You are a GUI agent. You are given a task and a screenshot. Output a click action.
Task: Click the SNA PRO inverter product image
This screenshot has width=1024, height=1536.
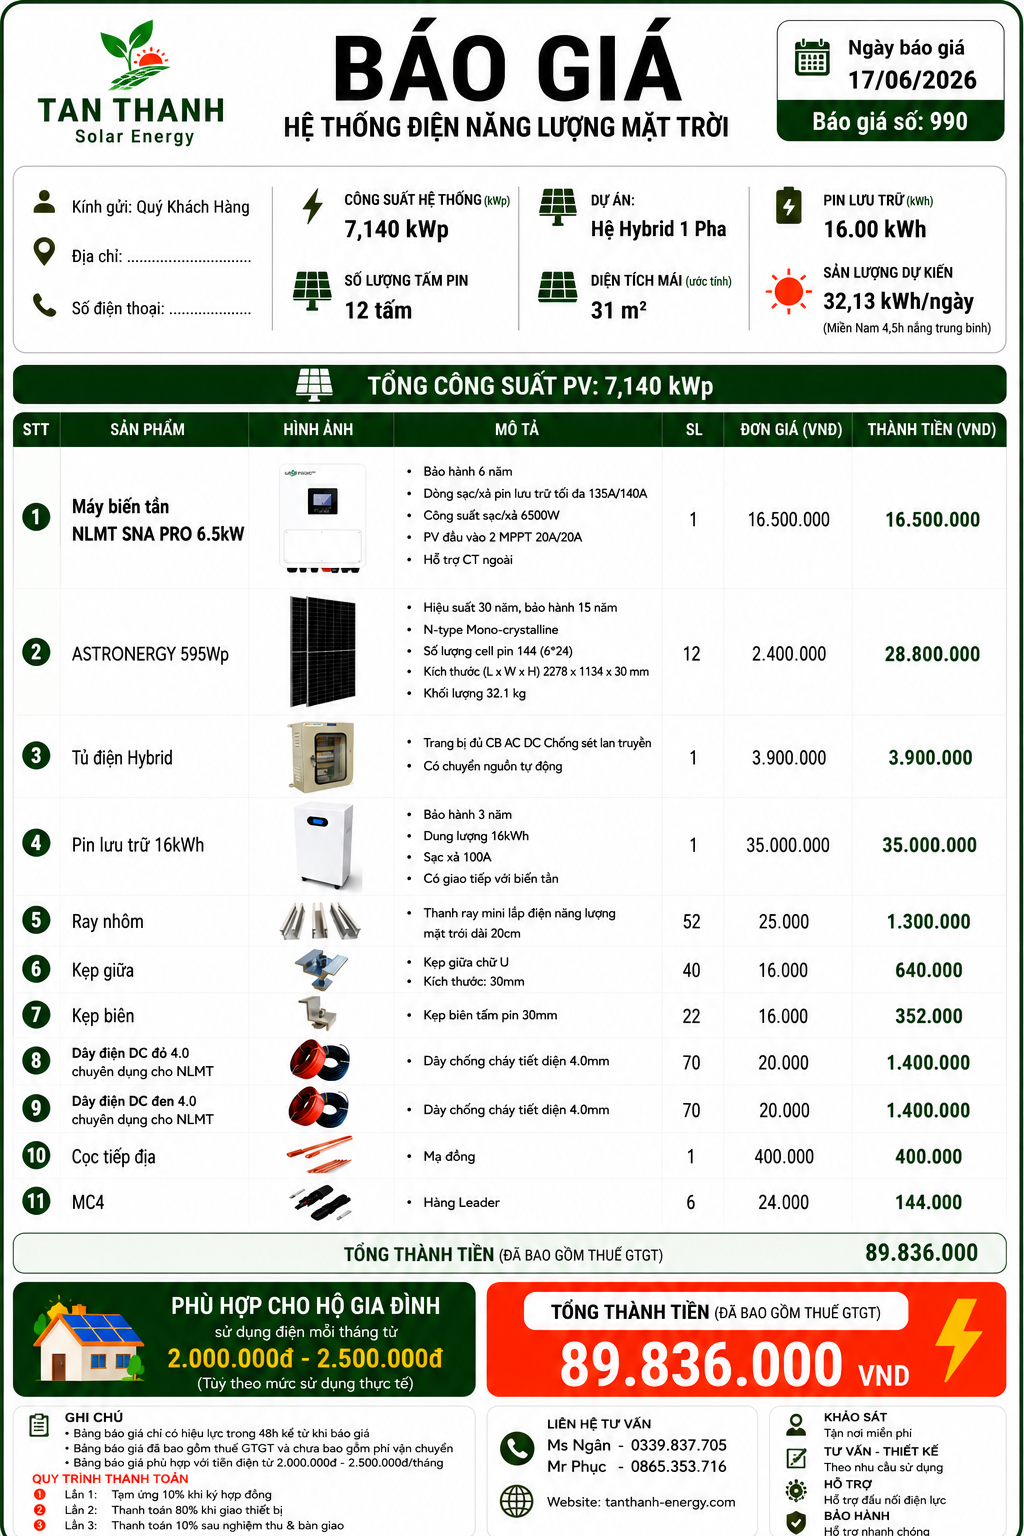click(x=322, y=517)
